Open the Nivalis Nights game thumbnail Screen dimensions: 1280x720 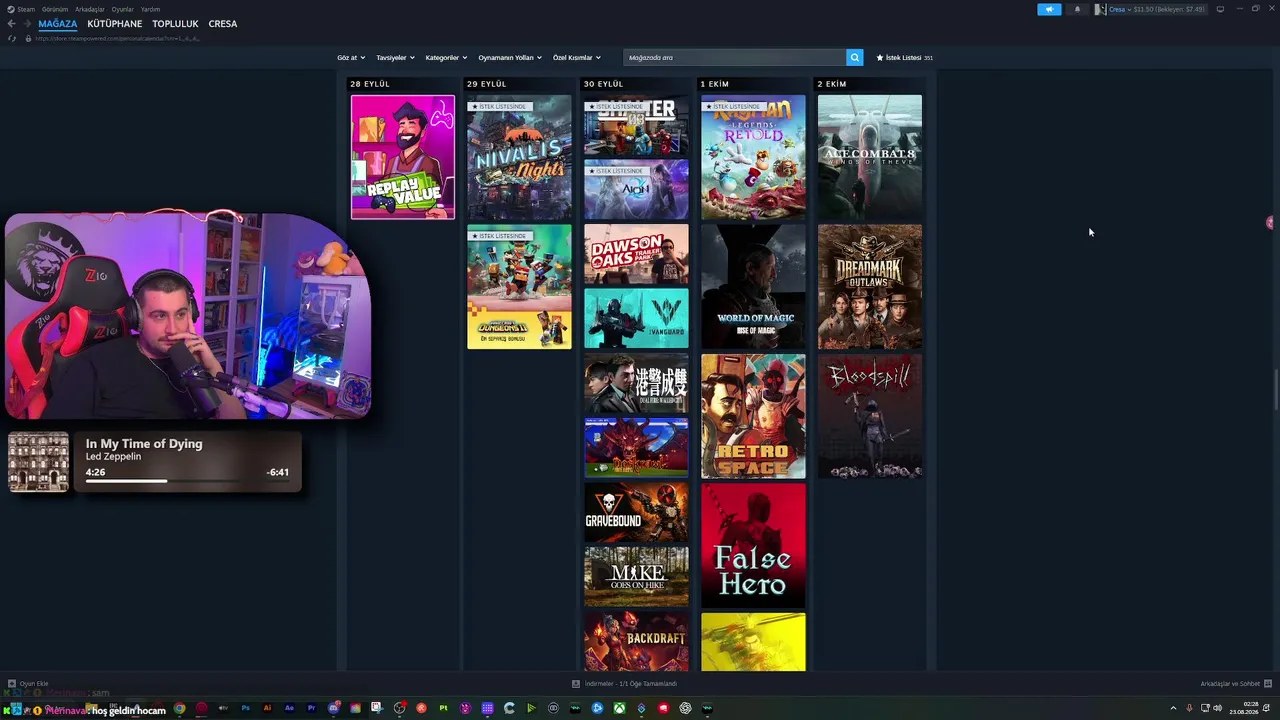click(x=519, y=157)
